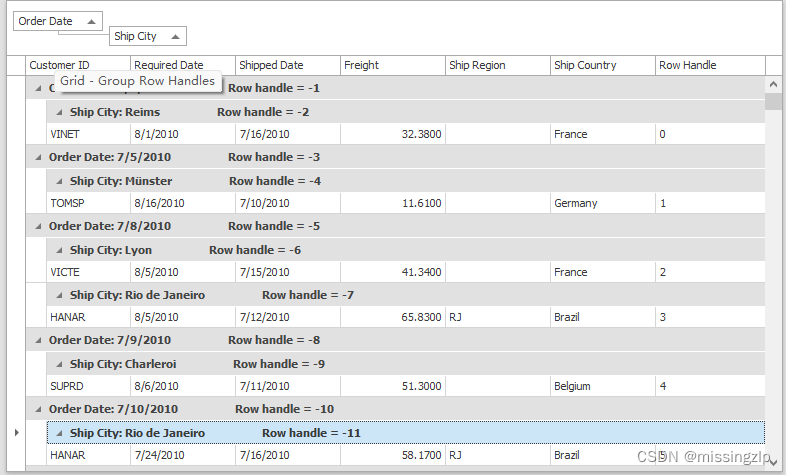Viewport: 786px width, 475px height.
Task: Select the freight value 11.6100
Action: [392, 203]
